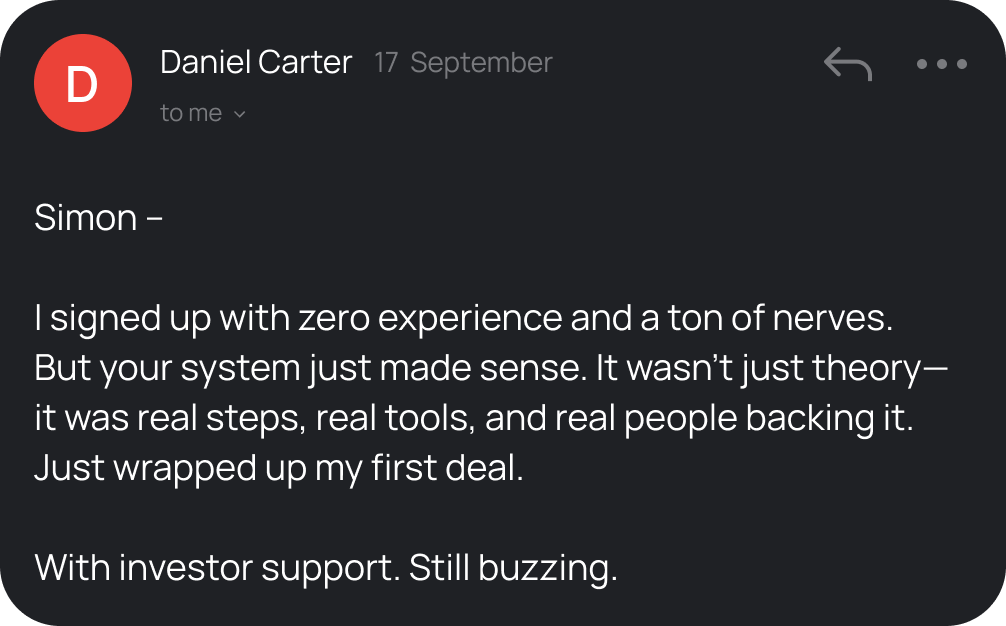
Task: Open the three-dot more options menu
Action: tap(941, 65)
